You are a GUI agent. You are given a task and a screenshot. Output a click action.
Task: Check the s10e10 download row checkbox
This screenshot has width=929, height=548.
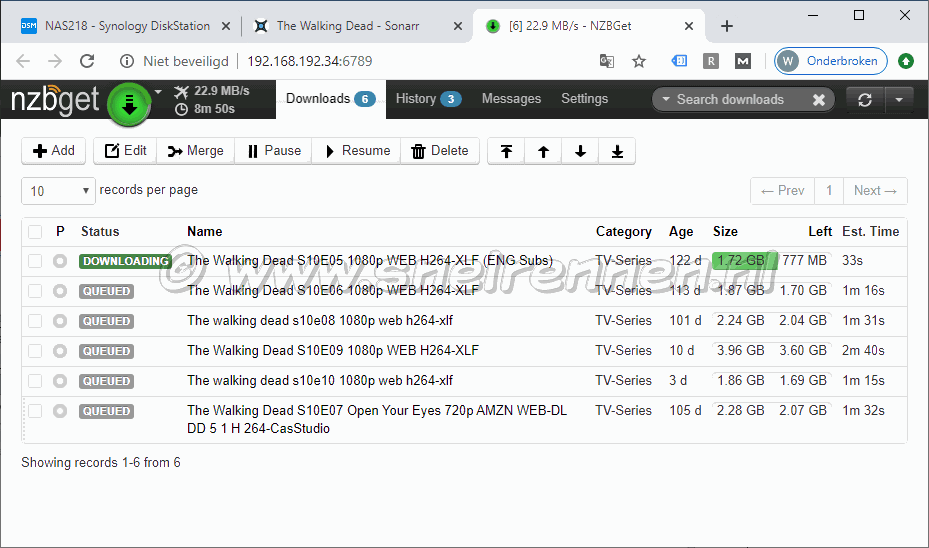tap(35, 381)
